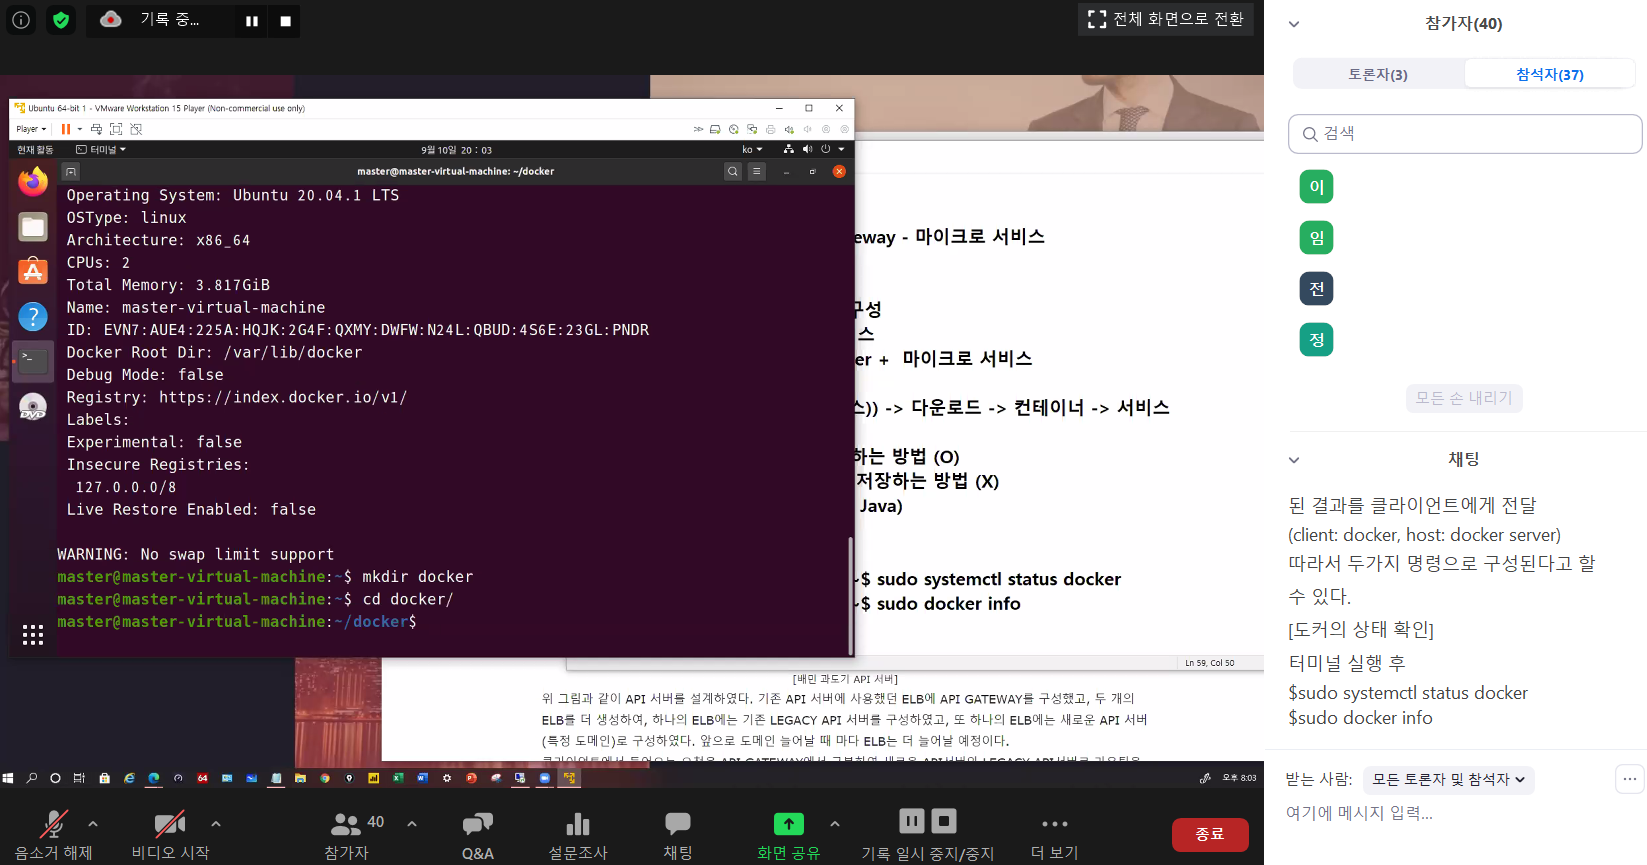Open the More (더 보기) options
The width and height of the screenshot is (1647, 865).
(x=1054, y=824)
